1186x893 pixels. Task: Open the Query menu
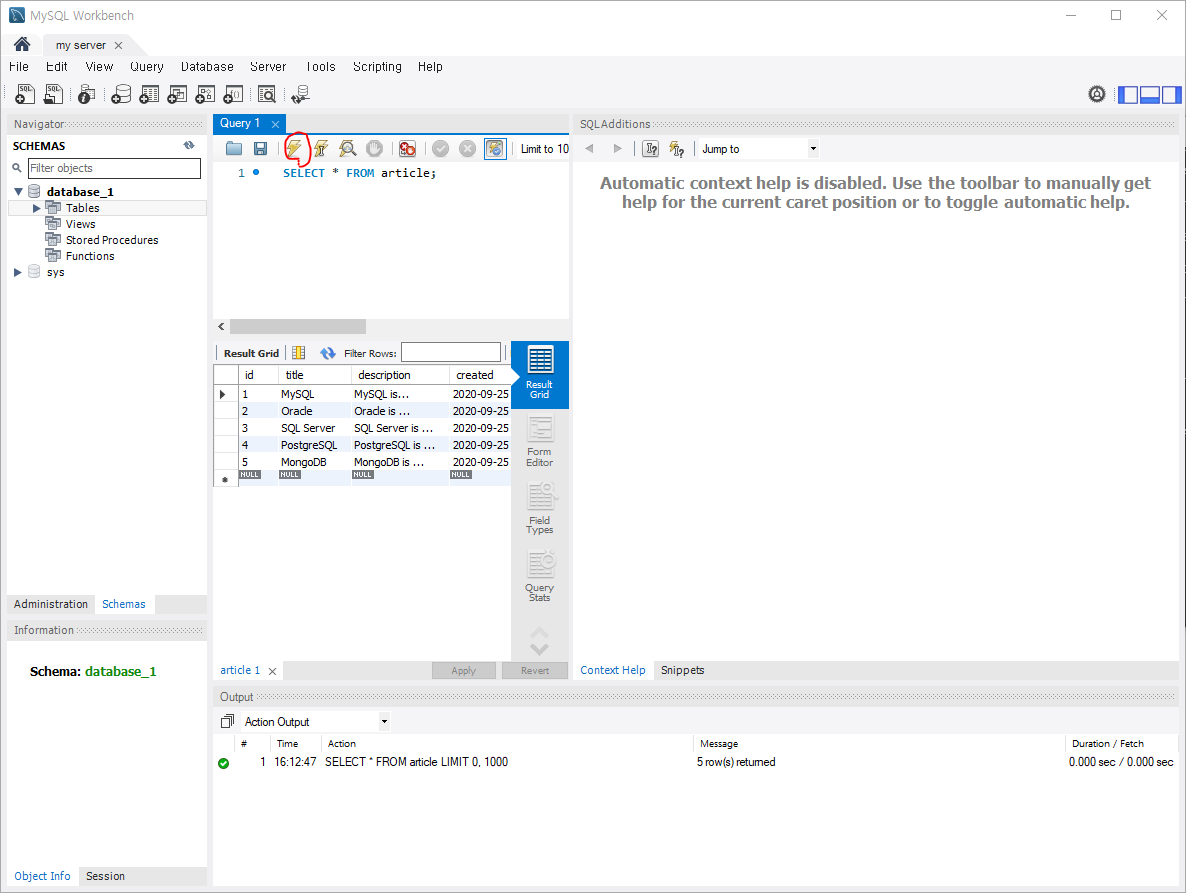[x=147, y=67]
